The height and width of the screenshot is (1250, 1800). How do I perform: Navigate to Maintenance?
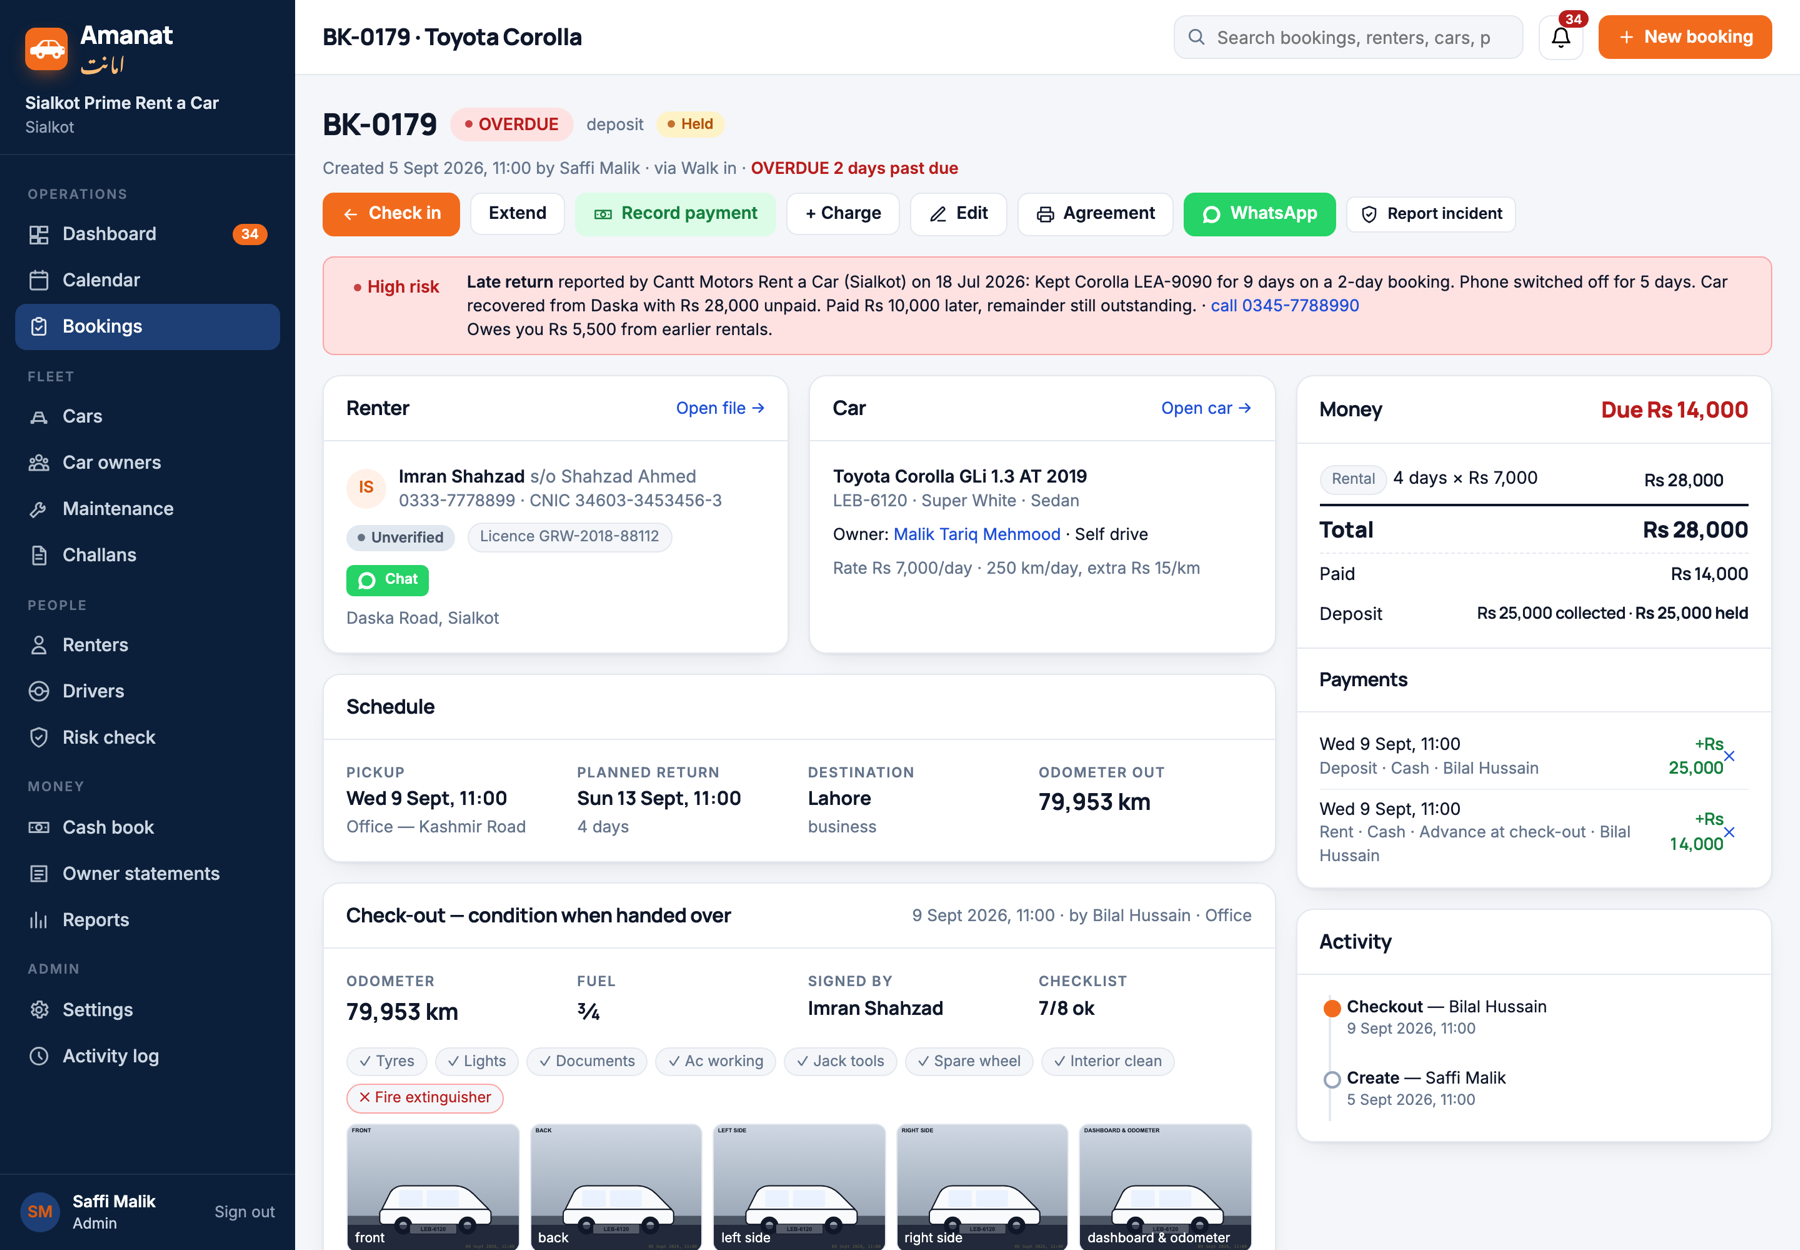147,509
